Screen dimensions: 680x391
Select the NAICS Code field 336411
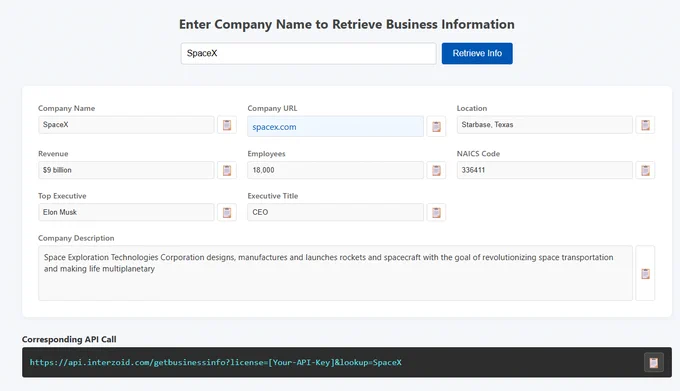[x=545, y=170]
